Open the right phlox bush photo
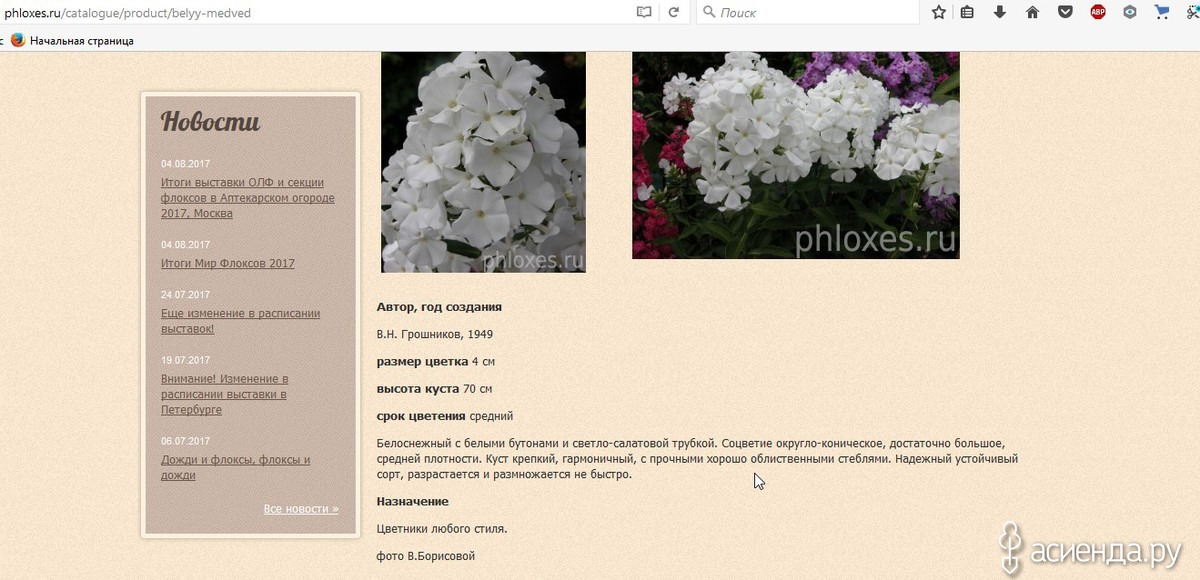 click(x=795, y=155)
